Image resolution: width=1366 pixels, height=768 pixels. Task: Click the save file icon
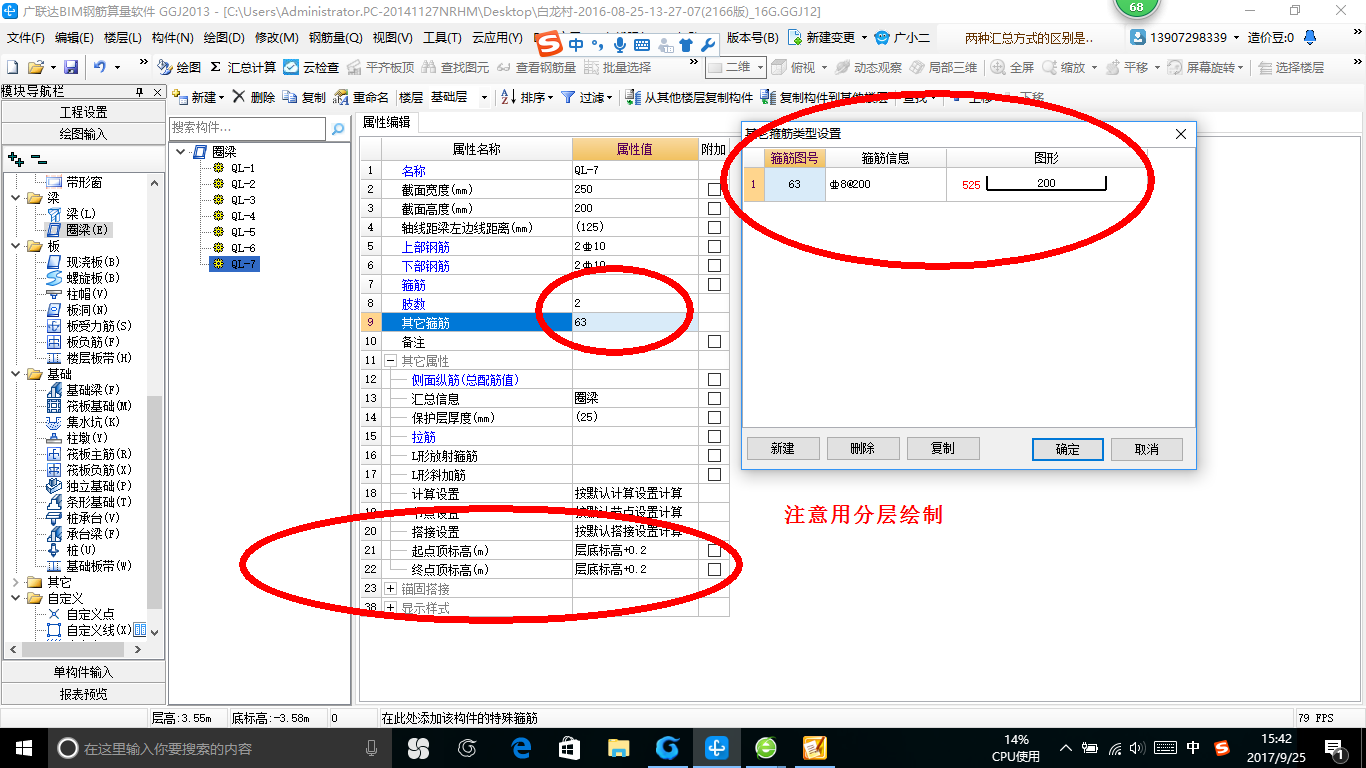(71, 67)
